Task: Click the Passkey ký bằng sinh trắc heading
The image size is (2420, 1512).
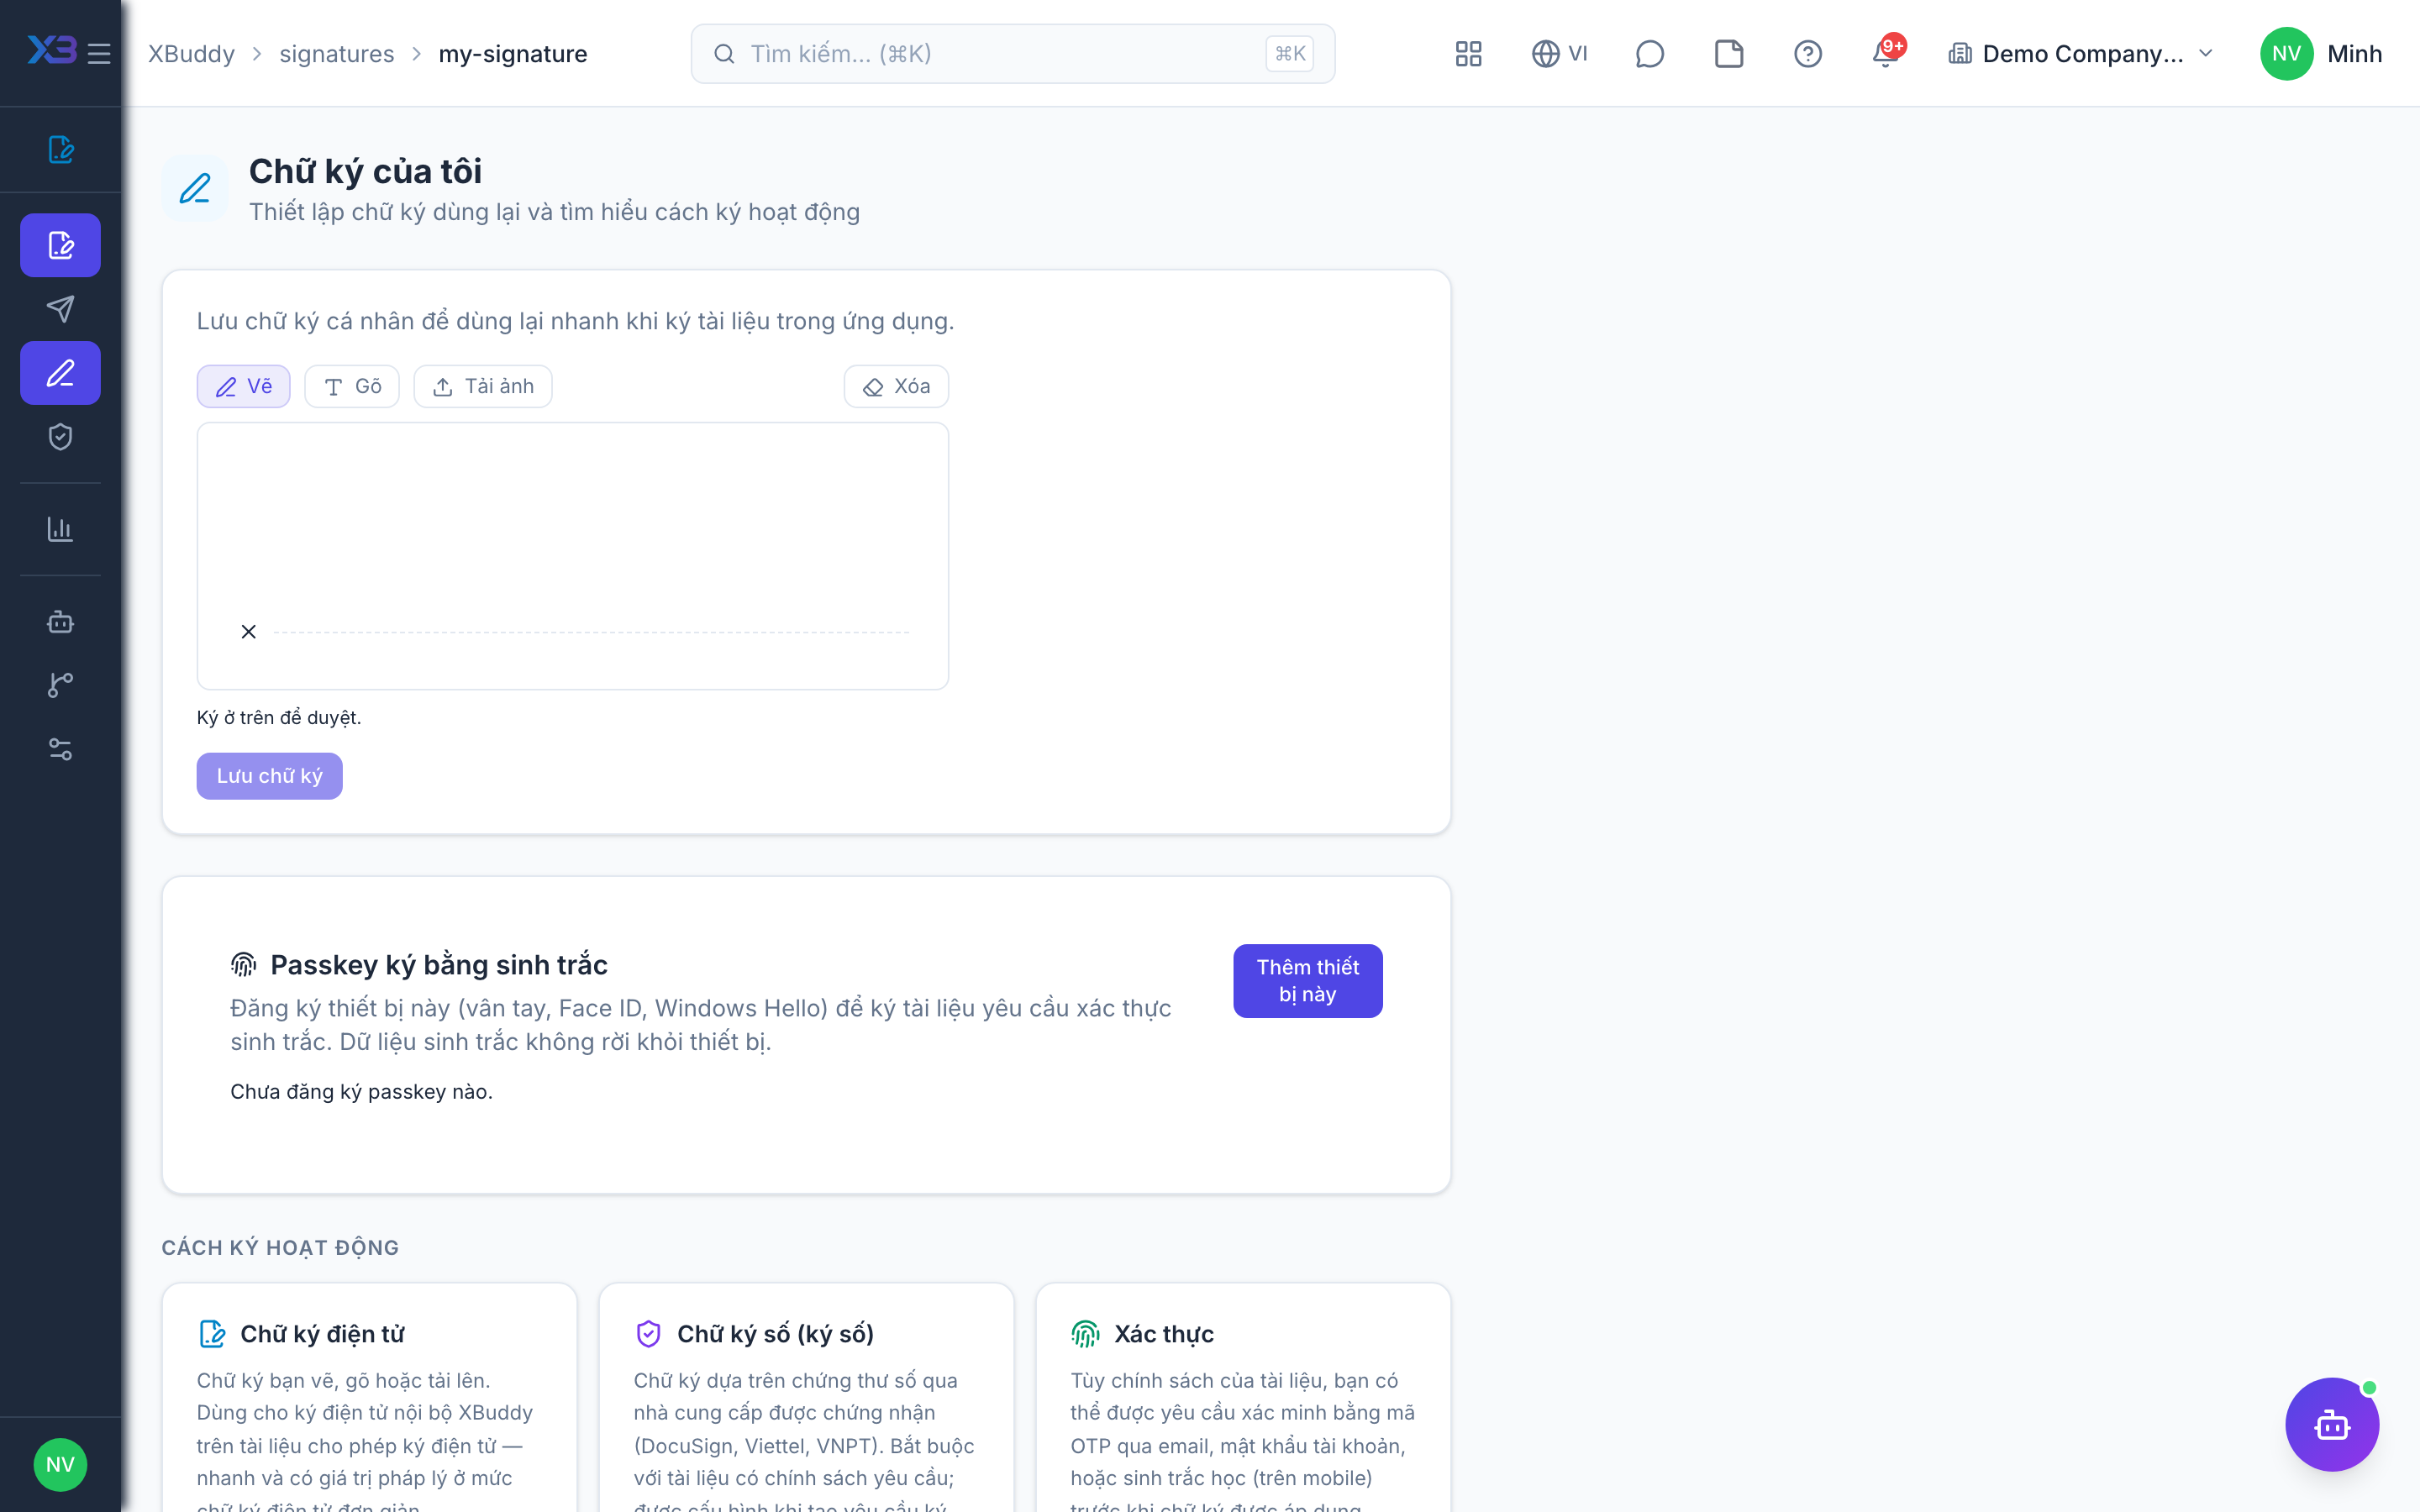Action: [x=438, y=964]
